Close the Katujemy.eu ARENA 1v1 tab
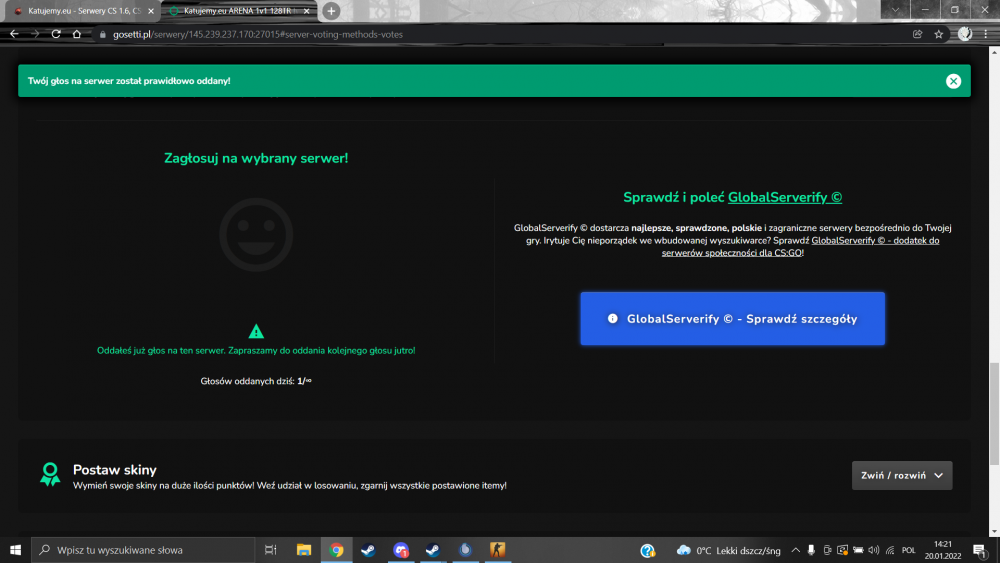Viewport: 1000px width, 563px height. point(306,11)
